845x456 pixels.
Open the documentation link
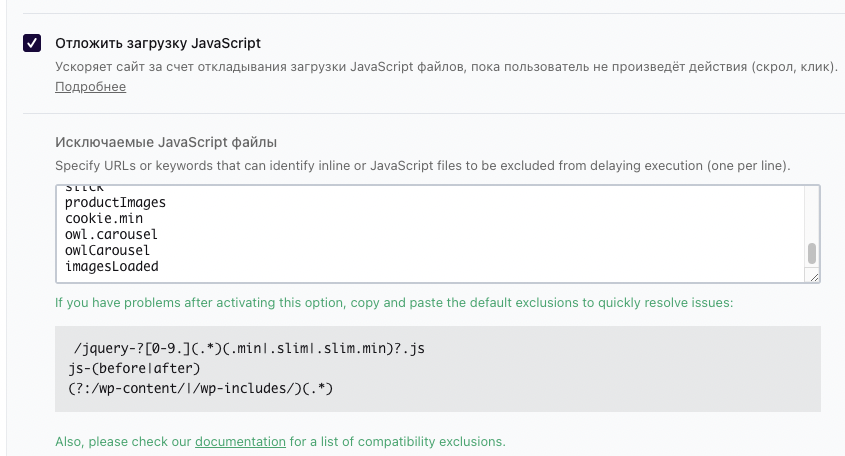[x=240, y=441]
